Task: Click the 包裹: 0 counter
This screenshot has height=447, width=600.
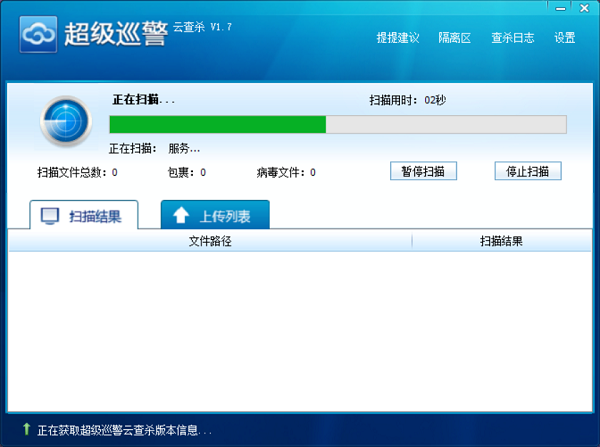Action: [187, 173]
